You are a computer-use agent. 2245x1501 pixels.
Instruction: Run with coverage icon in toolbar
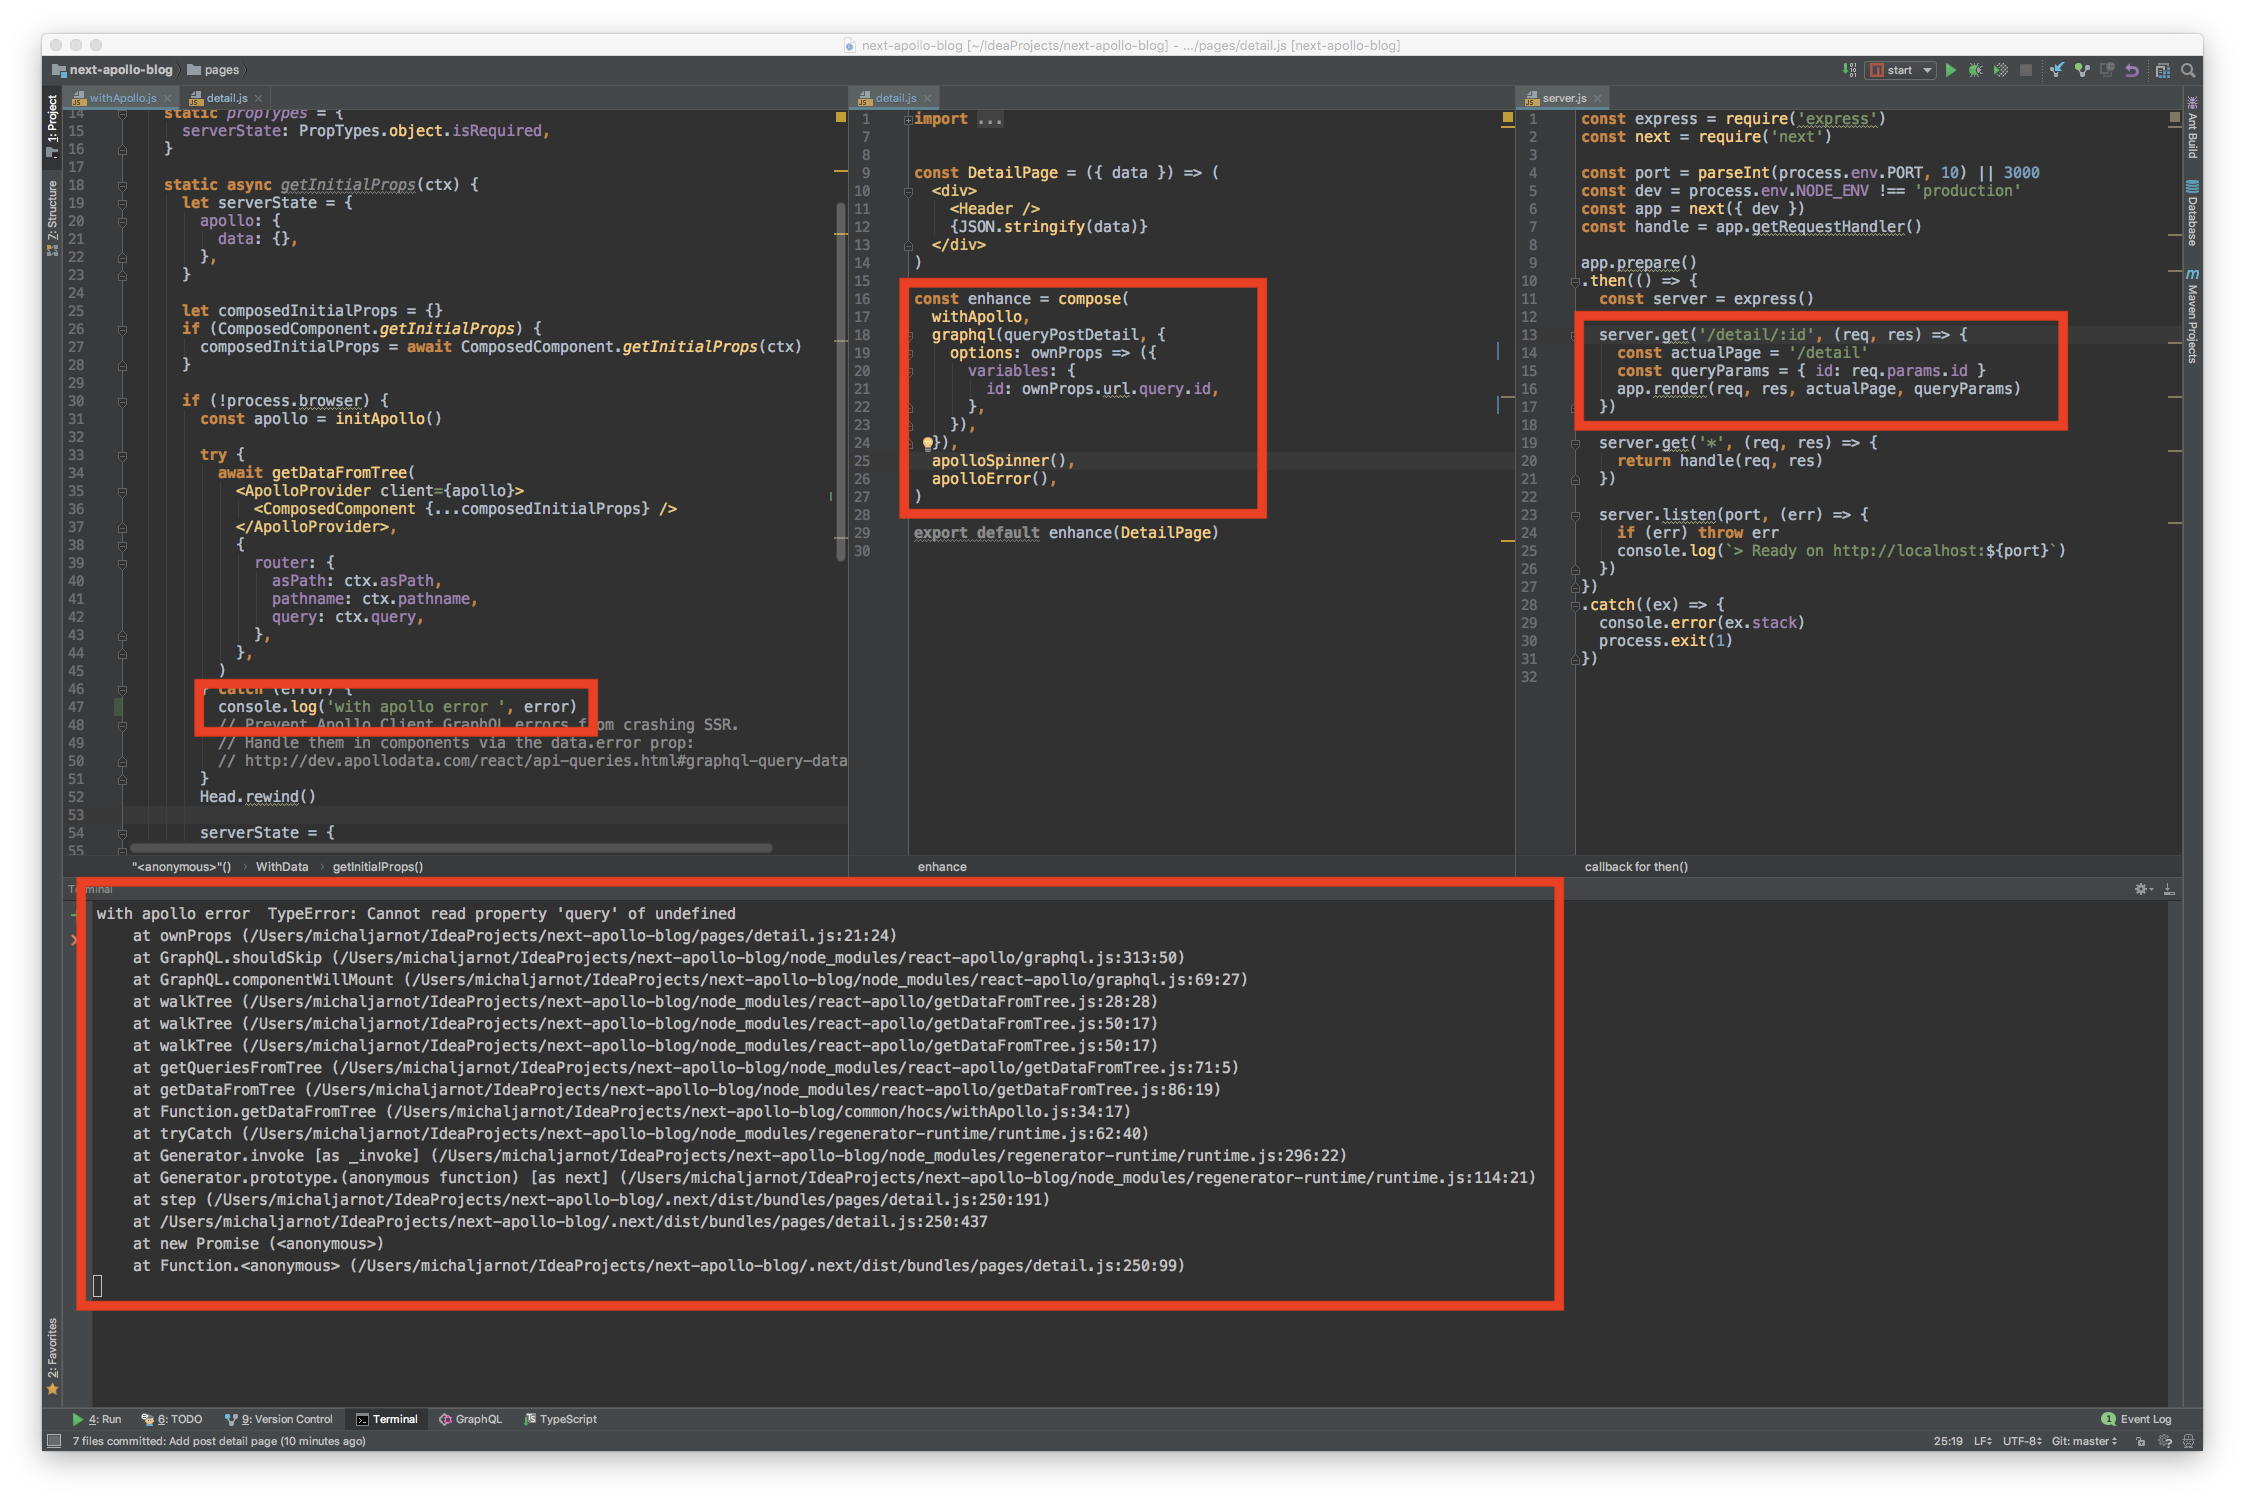[x=2000, y=70]
